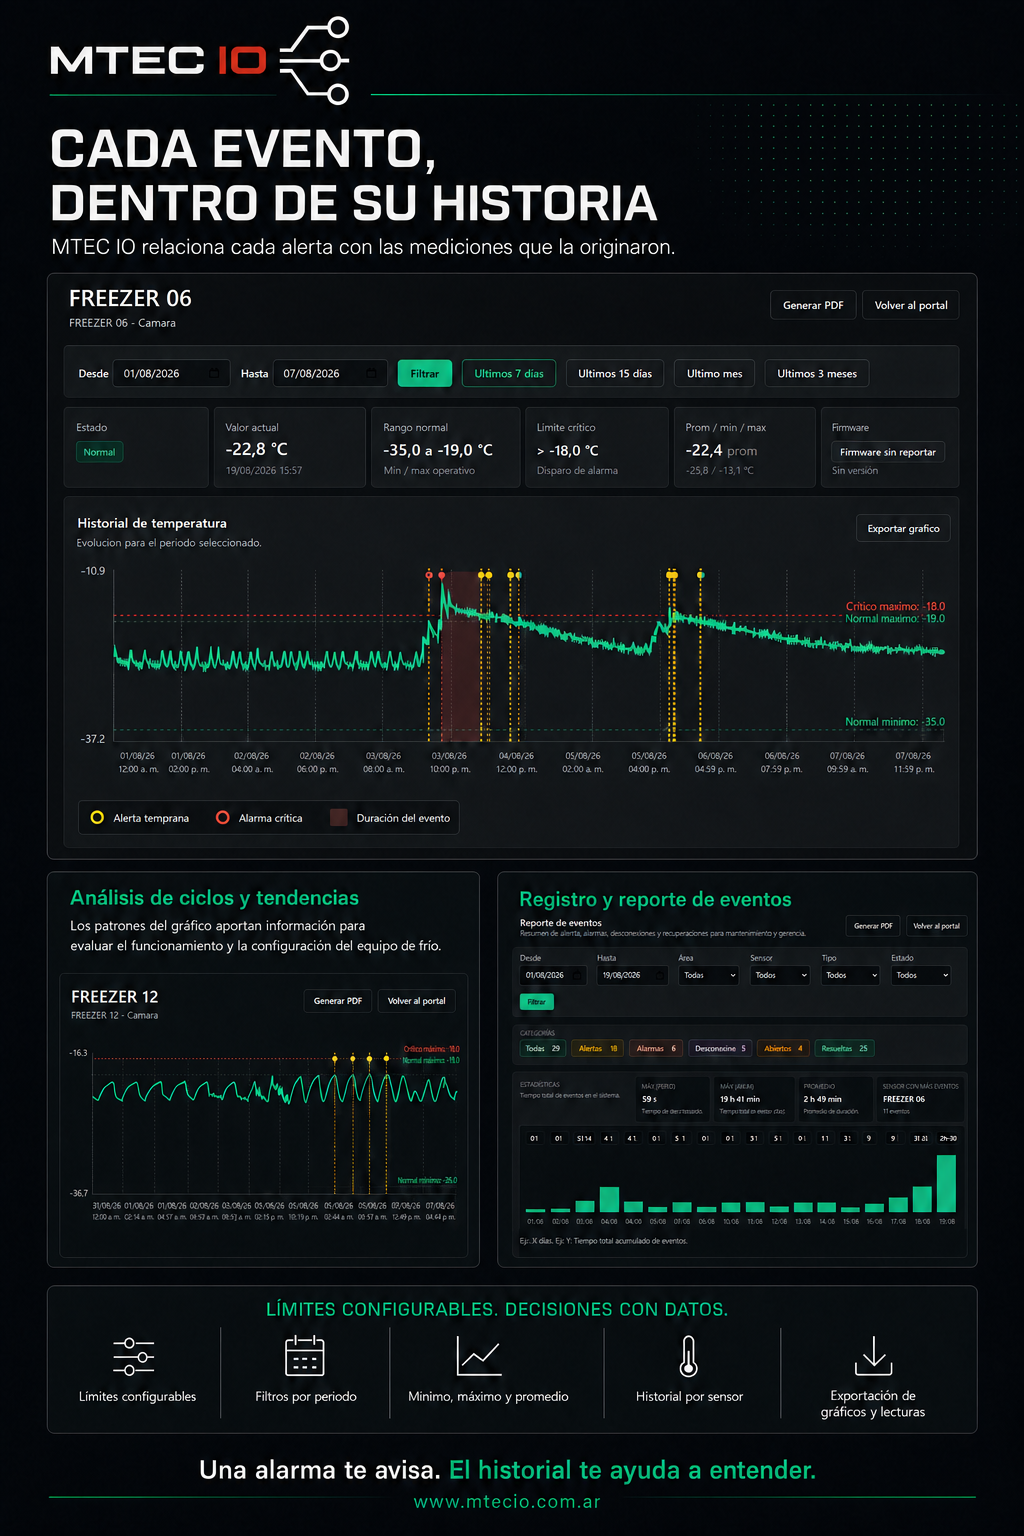Click the tallest green bar for 19/08
The image size is (1024, 1536).
946,1183
